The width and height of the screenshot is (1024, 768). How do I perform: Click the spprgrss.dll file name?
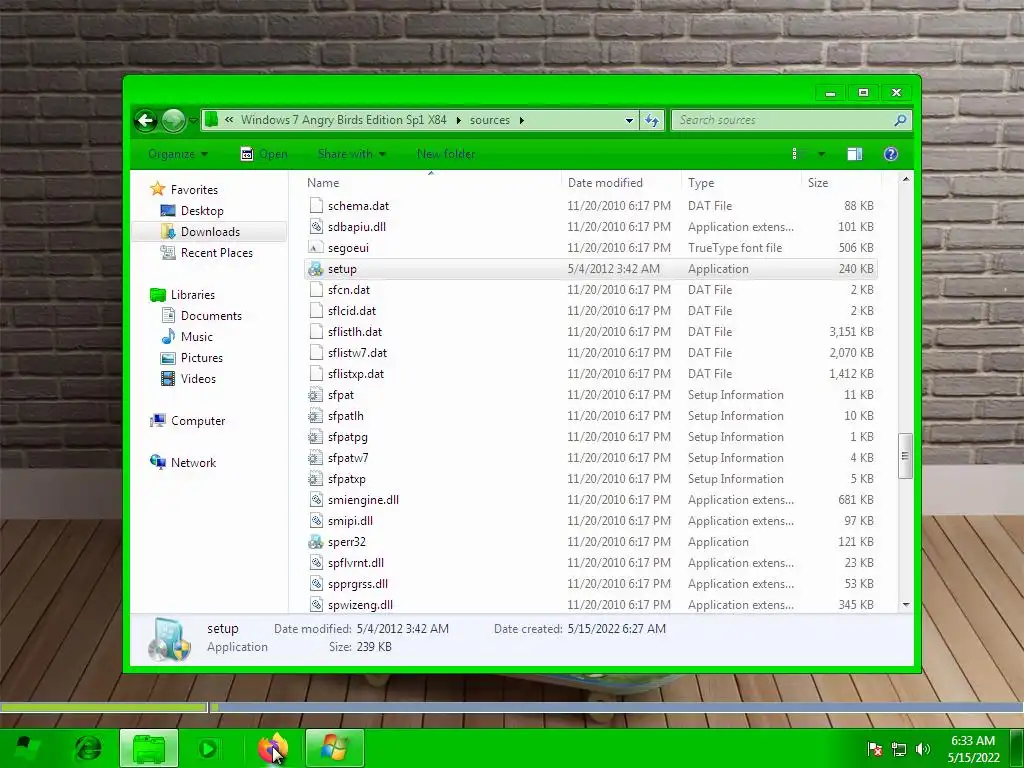[358, 584]
